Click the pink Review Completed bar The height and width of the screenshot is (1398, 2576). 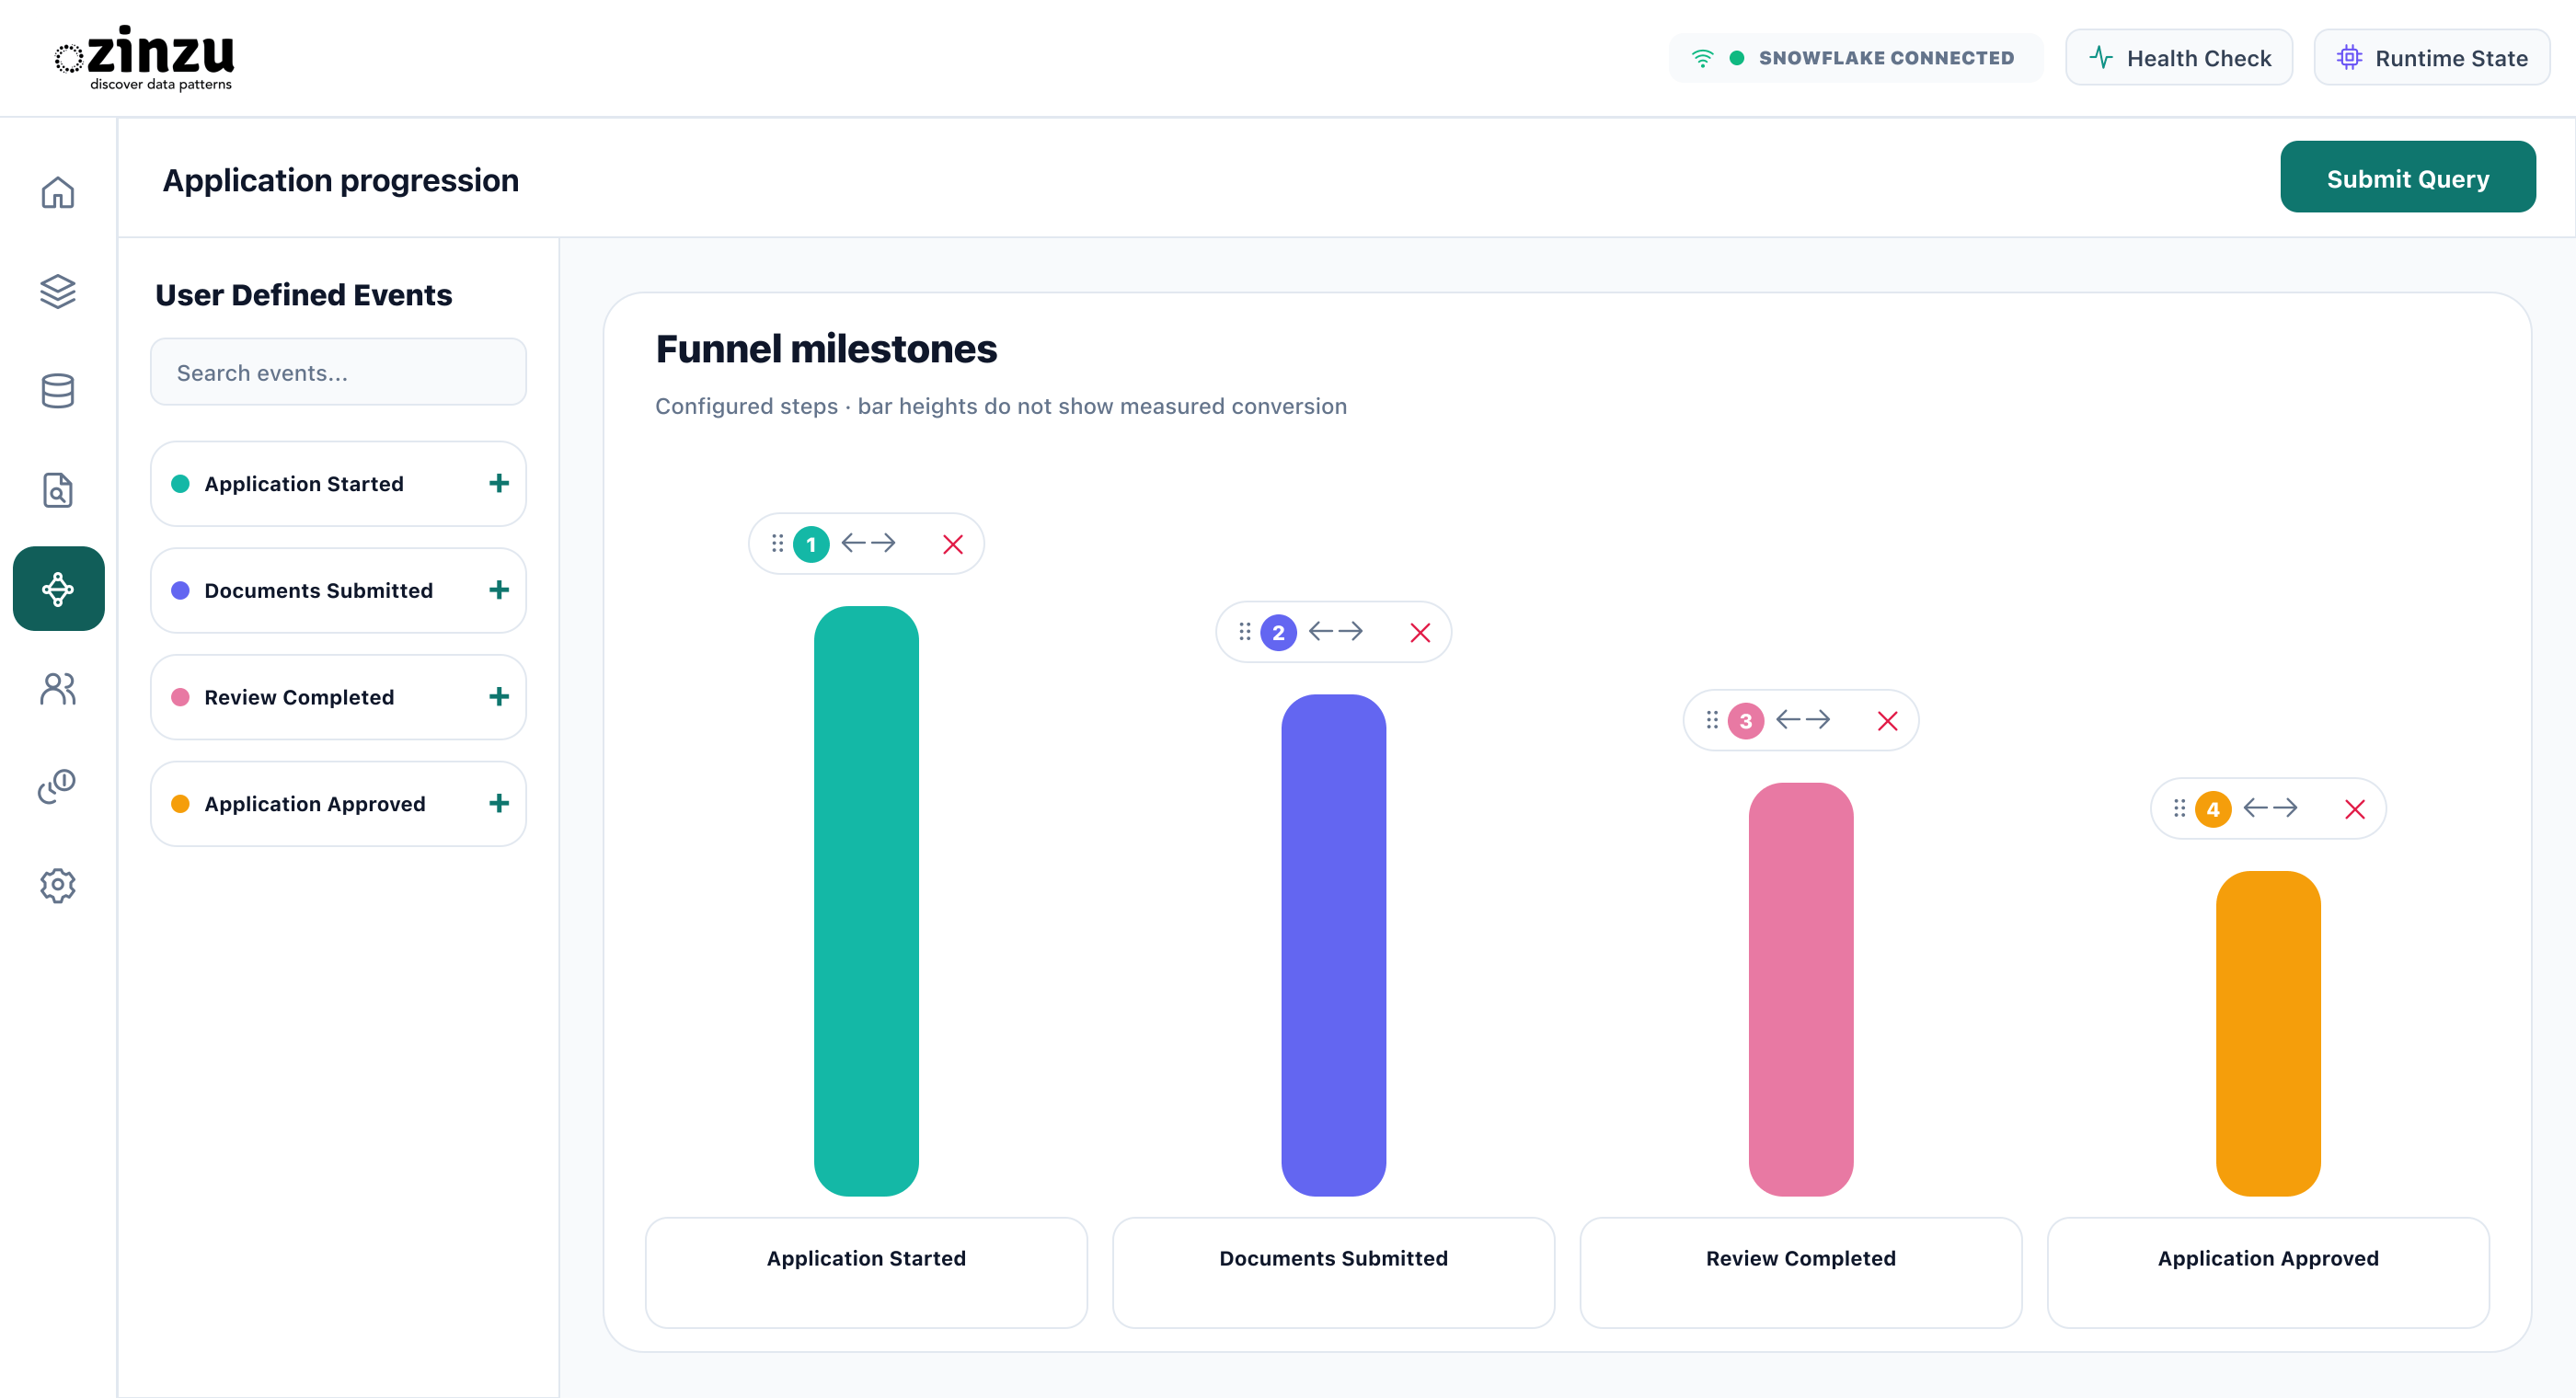tap(1801, 989)
